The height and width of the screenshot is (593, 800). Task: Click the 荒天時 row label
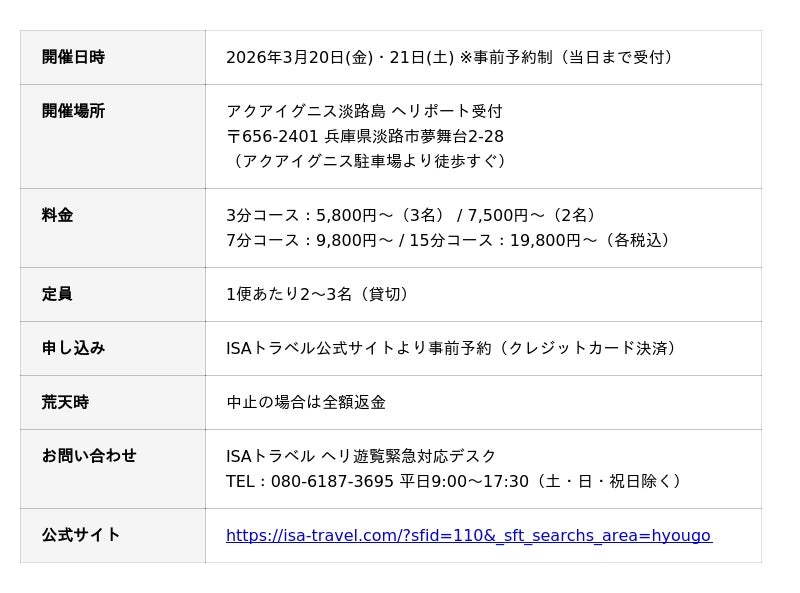[x=65, y=402]
